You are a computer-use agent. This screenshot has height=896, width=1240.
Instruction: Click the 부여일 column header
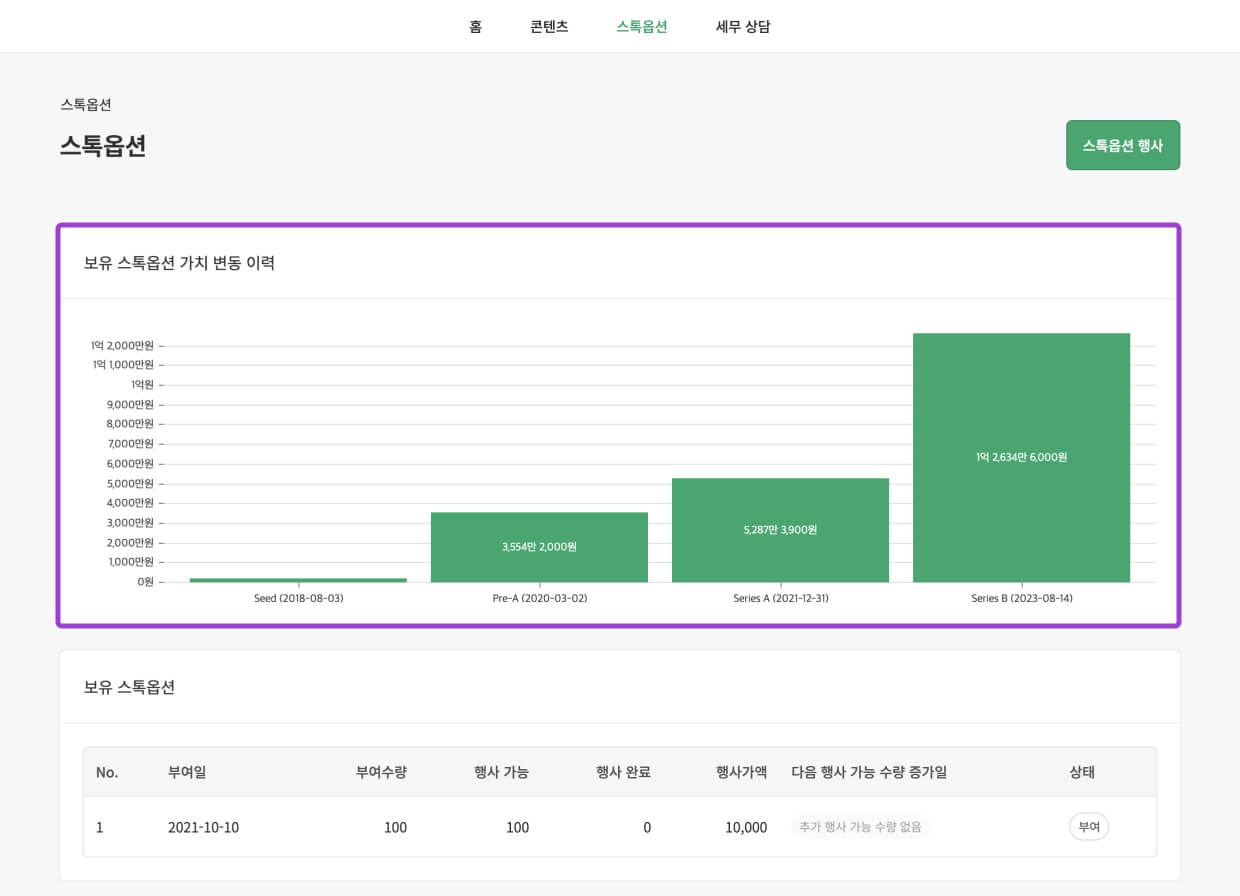187,772
